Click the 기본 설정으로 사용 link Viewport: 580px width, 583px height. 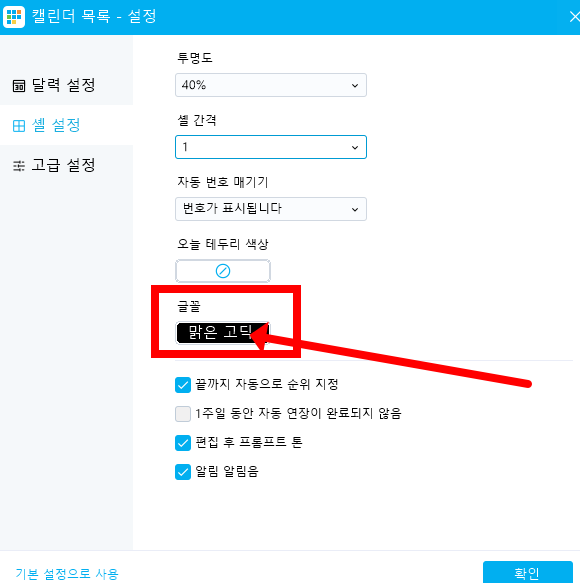point(67,574)
